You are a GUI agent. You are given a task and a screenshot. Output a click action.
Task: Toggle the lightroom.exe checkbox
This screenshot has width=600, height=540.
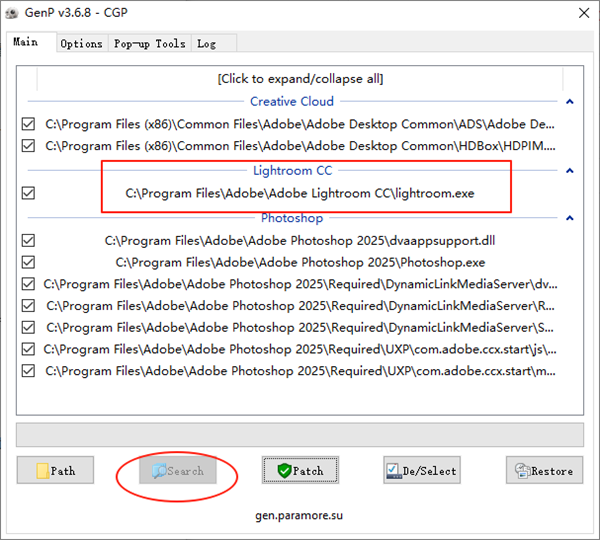point(28,193)
